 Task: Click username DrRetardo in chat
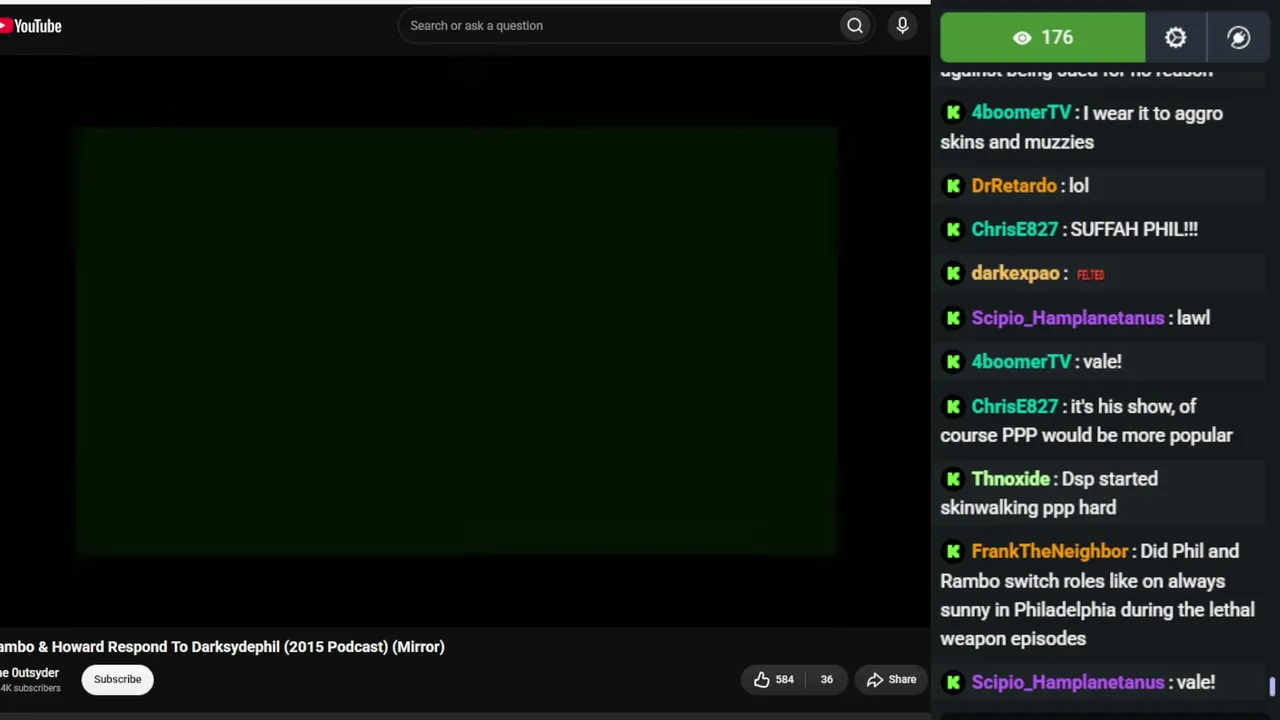(x=1014, y=186)
